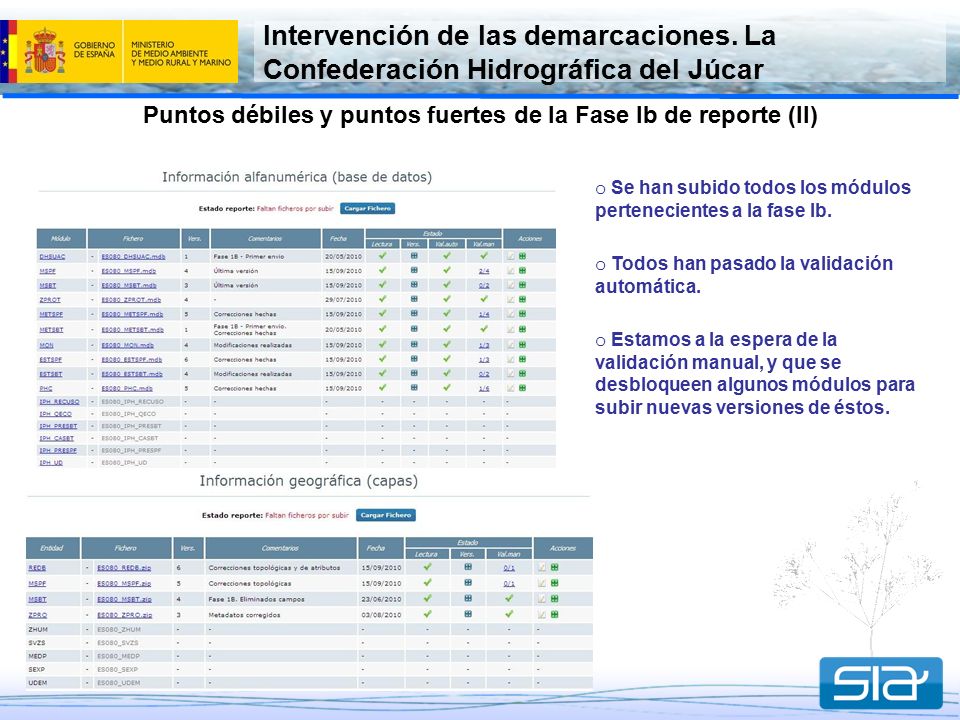Click comment 'Fase 1B. Eliminados campos'
960x720 pixels.
coord(256,599)
